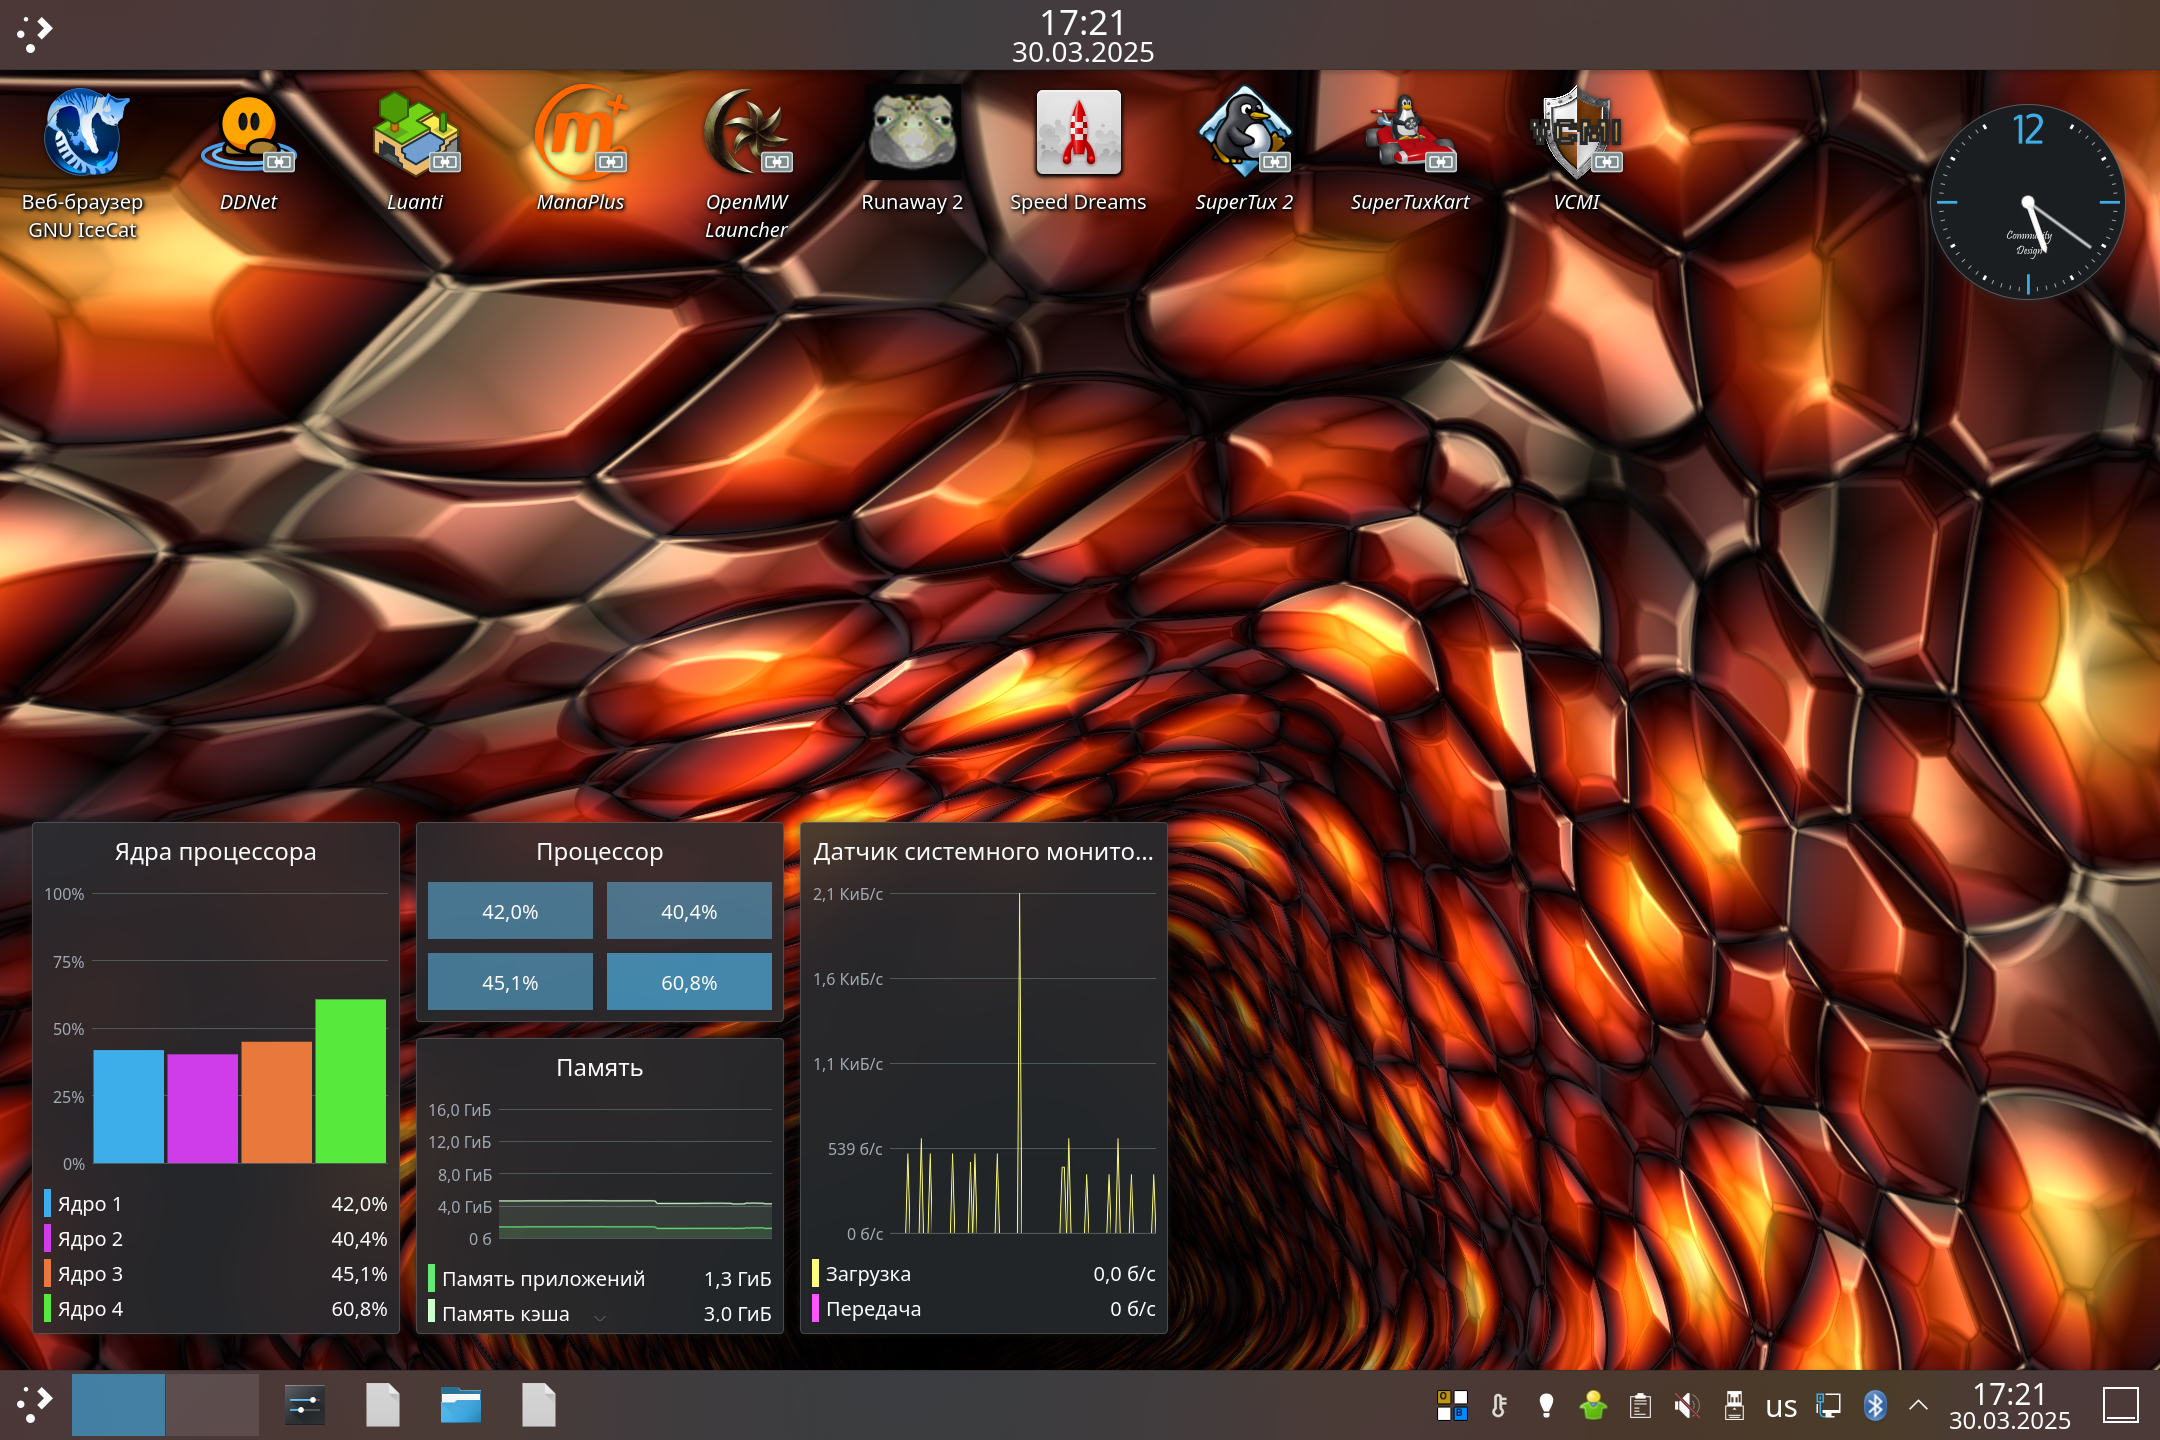Image resolution: width=2160 pixels, height=1440 pixels.
Task: Click the Show Desktop button in the panel corner
Action: [2120, 1405]
